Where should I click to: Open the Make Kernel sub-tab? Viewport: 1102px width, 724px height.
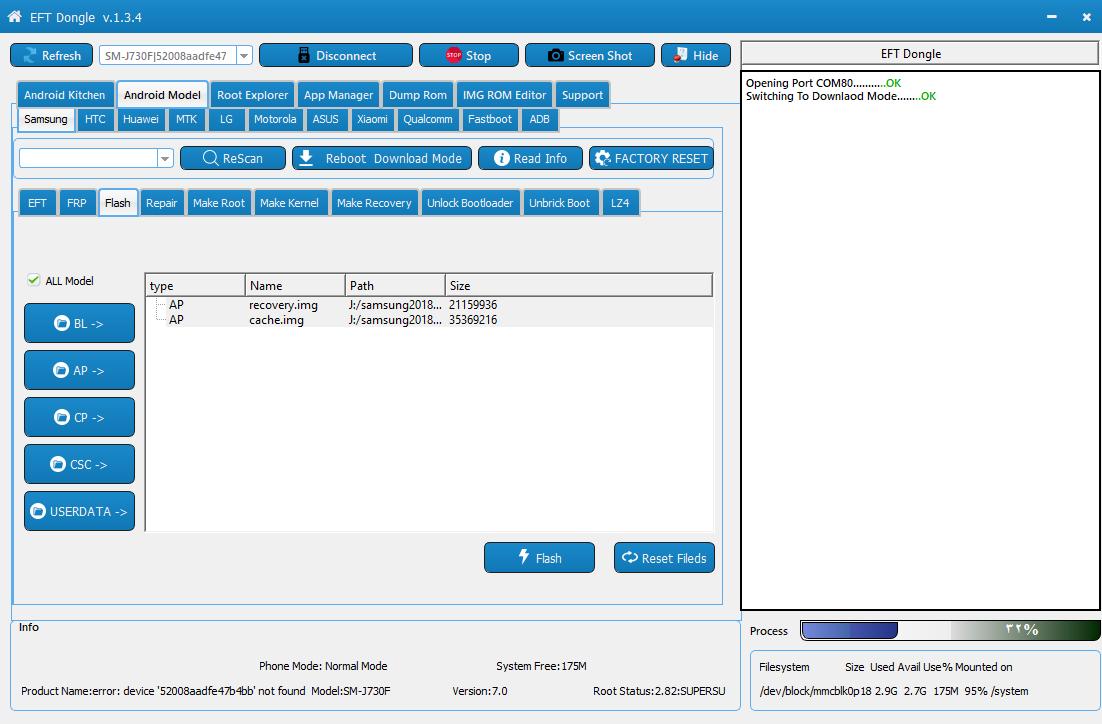[x=290, y=203]
